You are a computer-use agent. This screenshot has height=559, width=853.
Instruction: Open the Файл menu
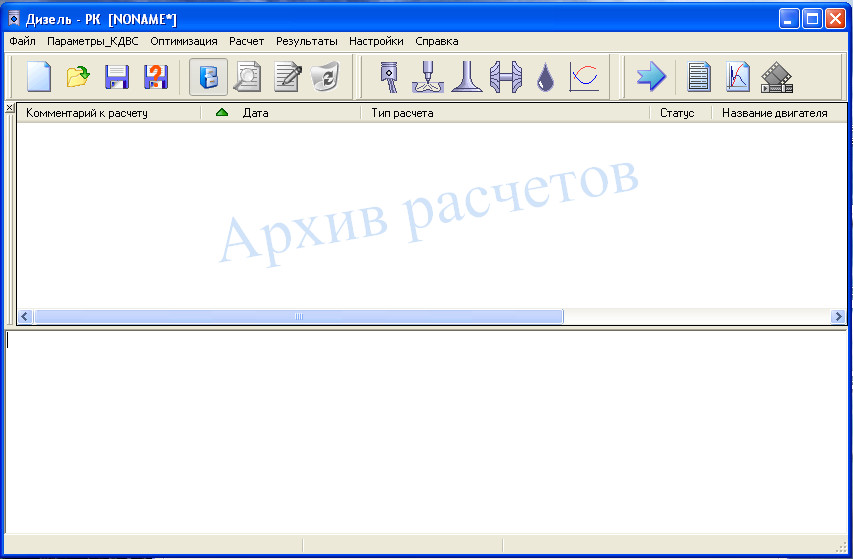[22, 41]
